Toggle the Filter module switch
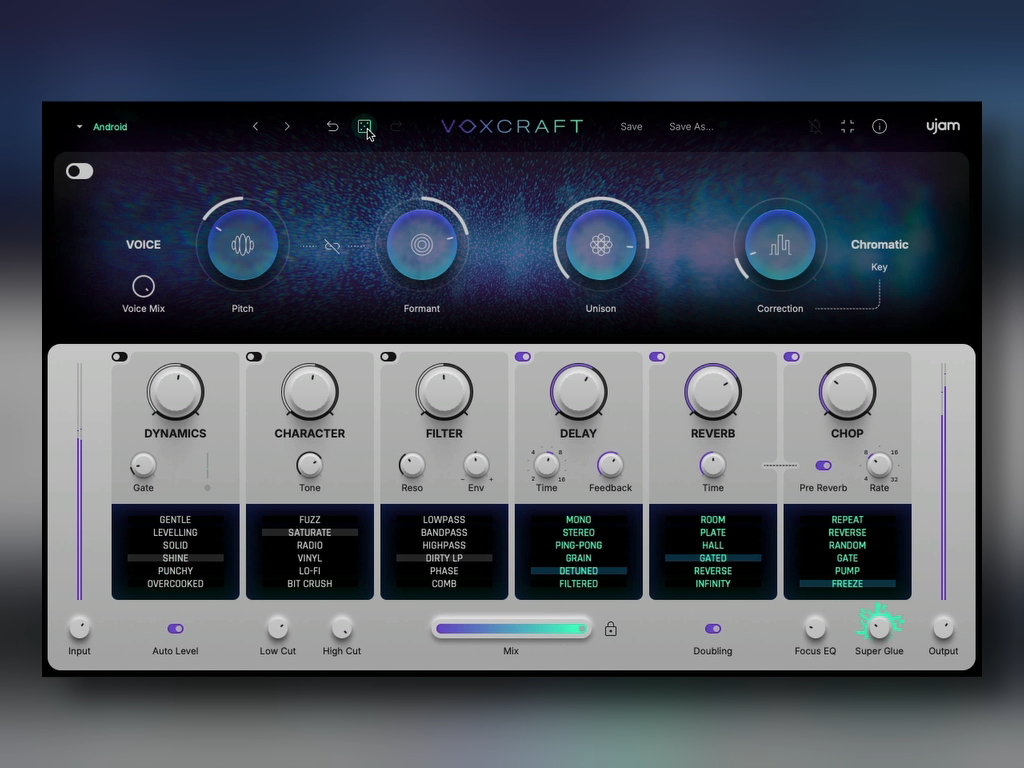 click(389, 357)
